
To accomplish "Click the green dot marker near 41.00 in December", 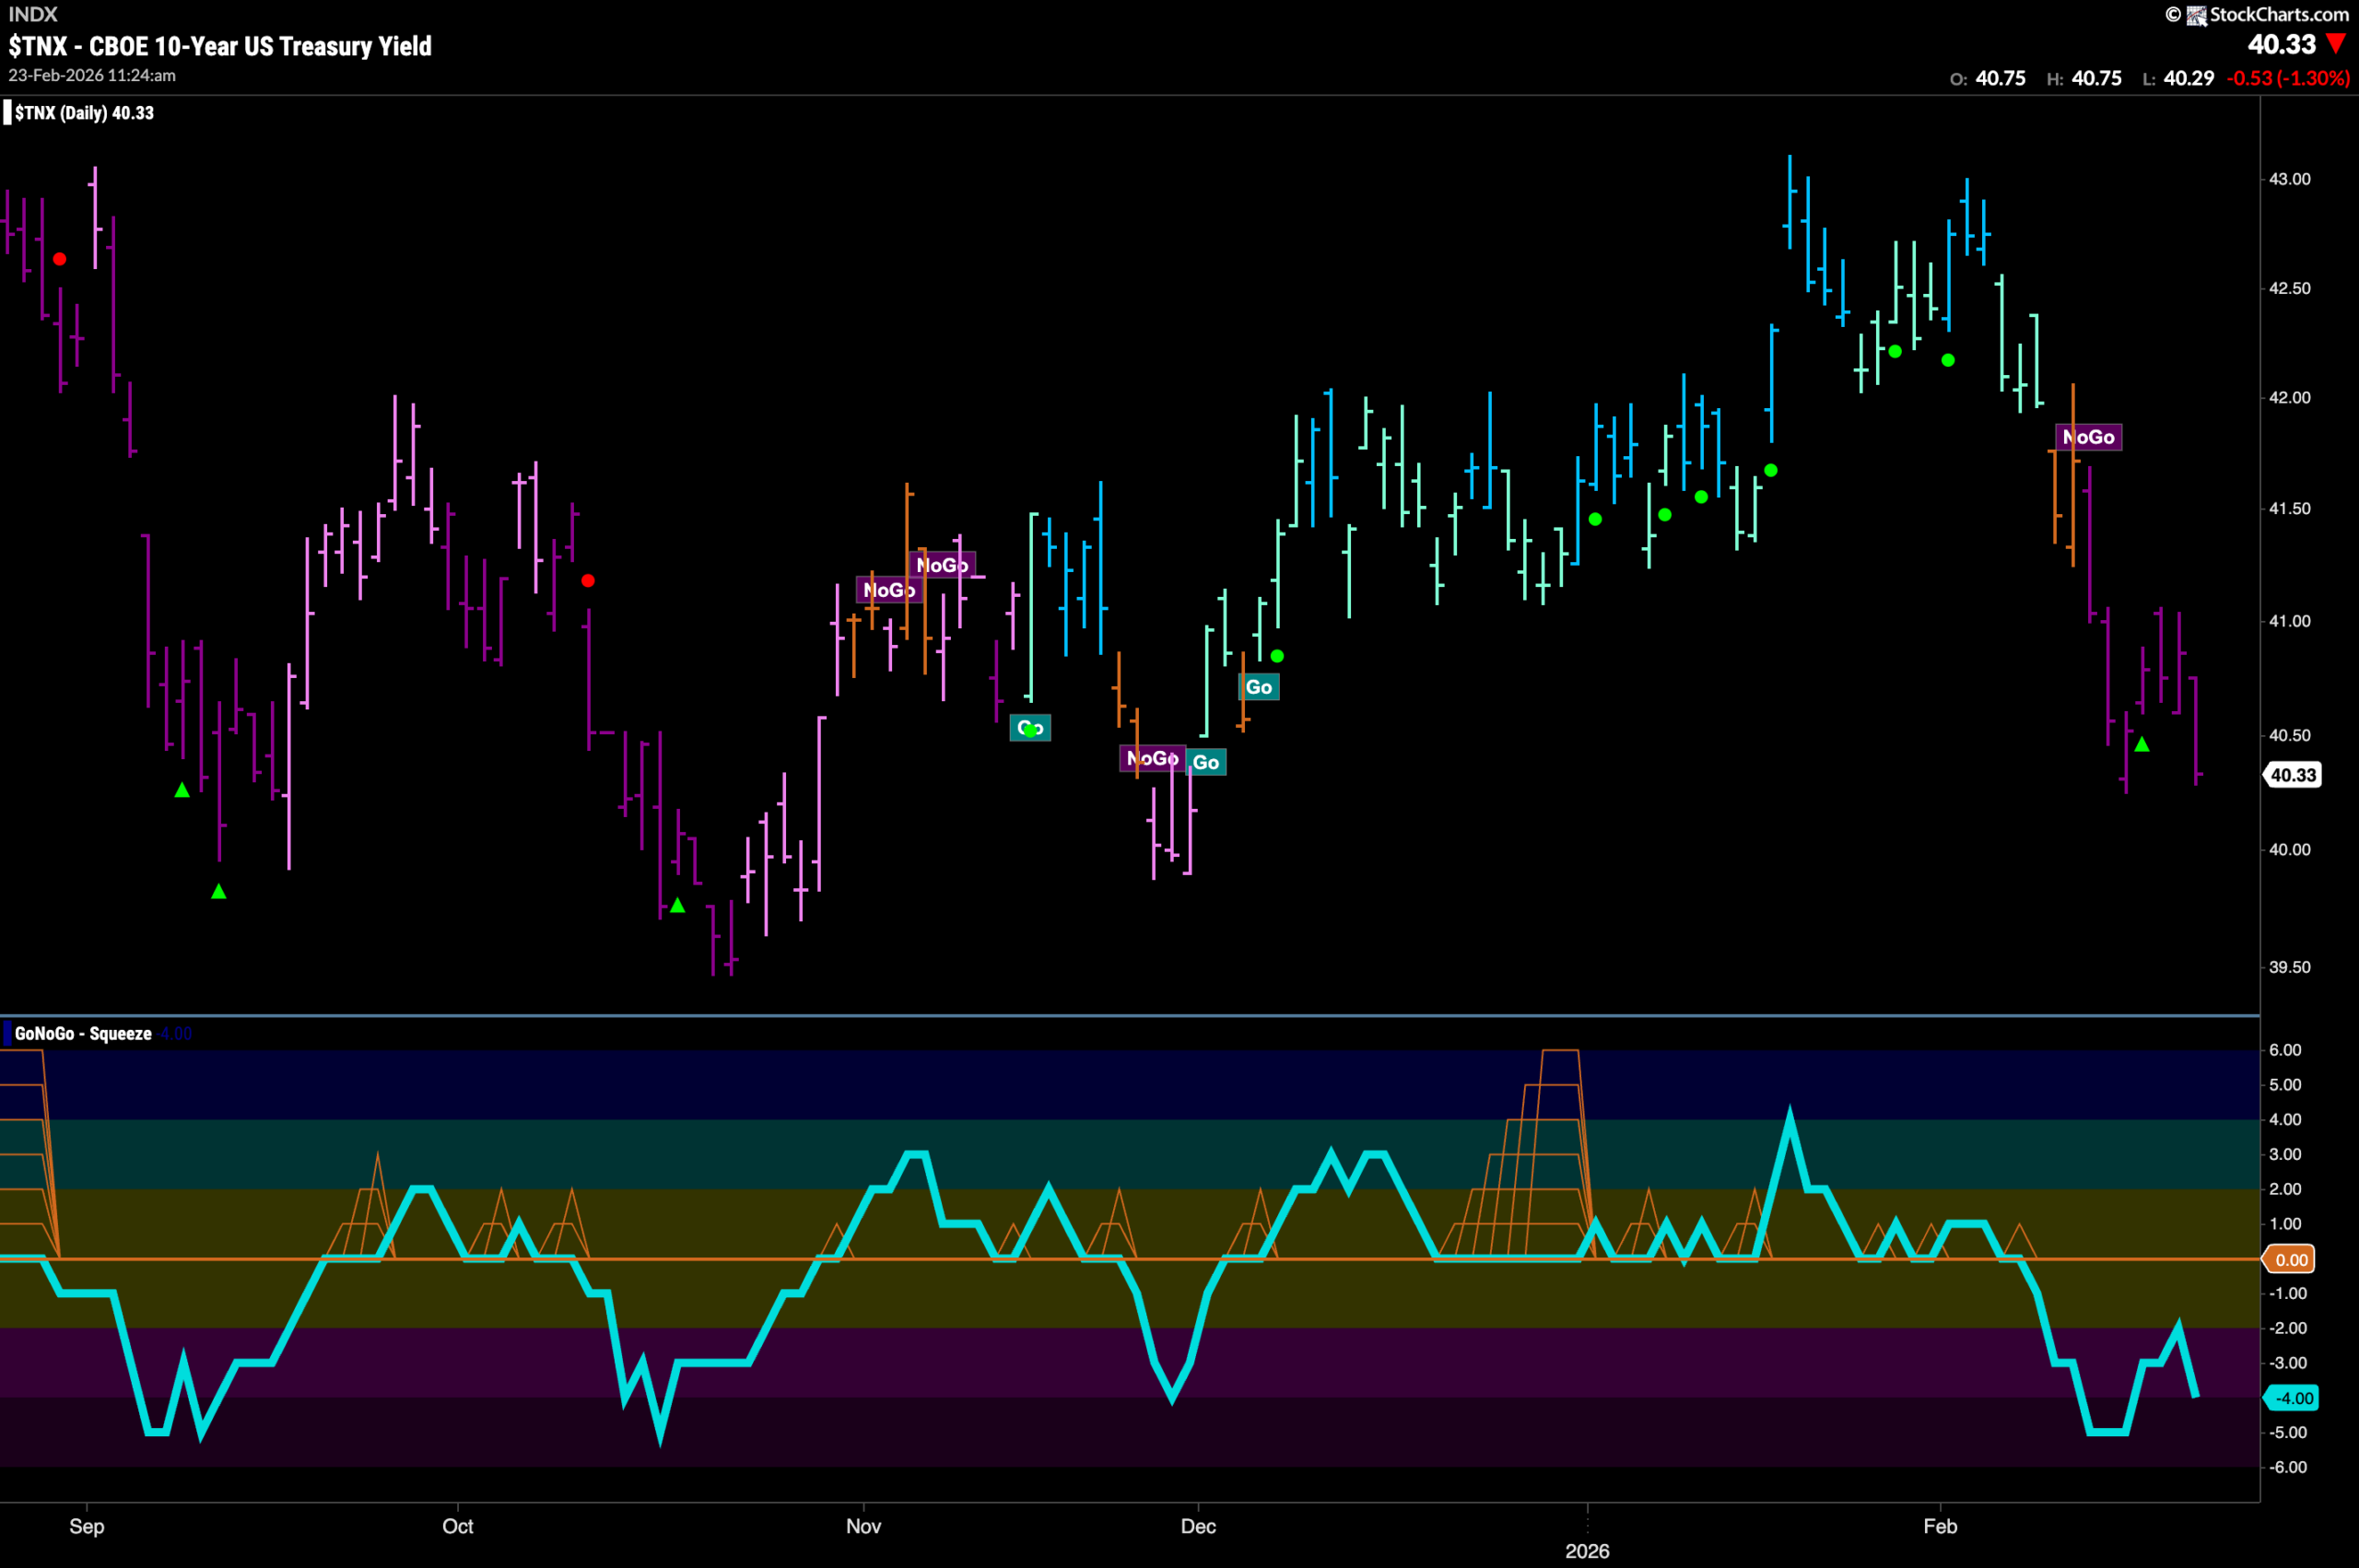I will (1277, 656).
